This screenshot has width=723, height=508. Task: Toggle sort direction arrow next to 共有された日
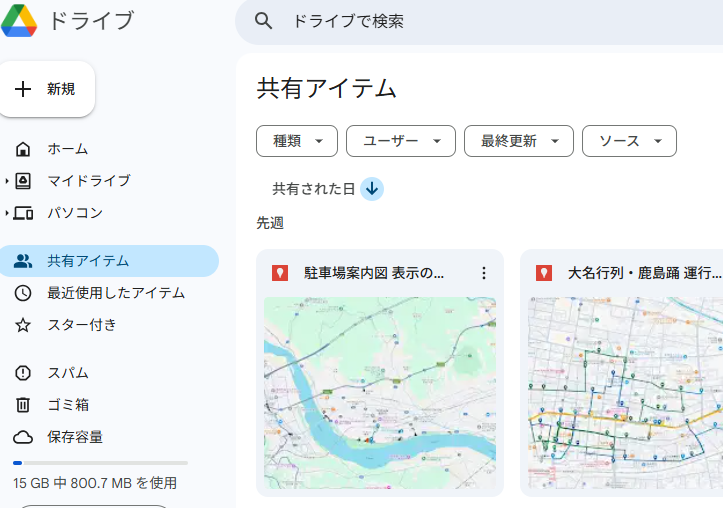pos(372,189)
